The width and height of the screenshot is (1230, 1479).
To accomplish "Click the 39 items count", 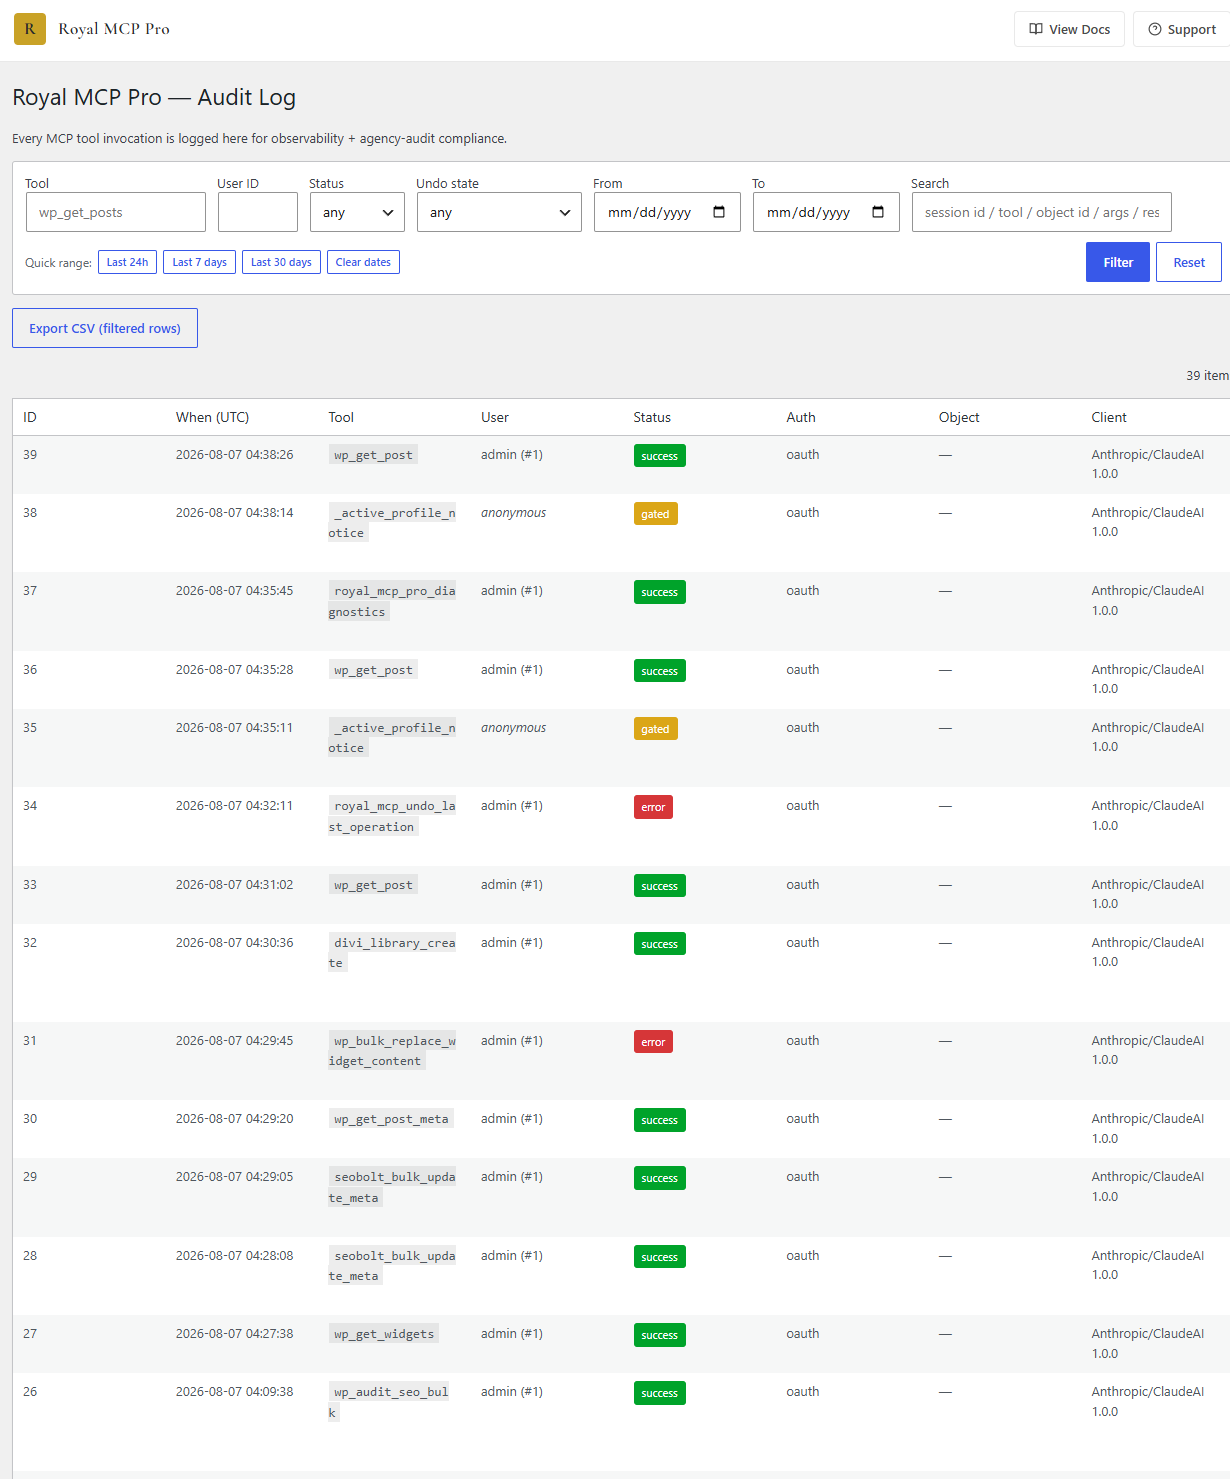I will (1207, 376).
